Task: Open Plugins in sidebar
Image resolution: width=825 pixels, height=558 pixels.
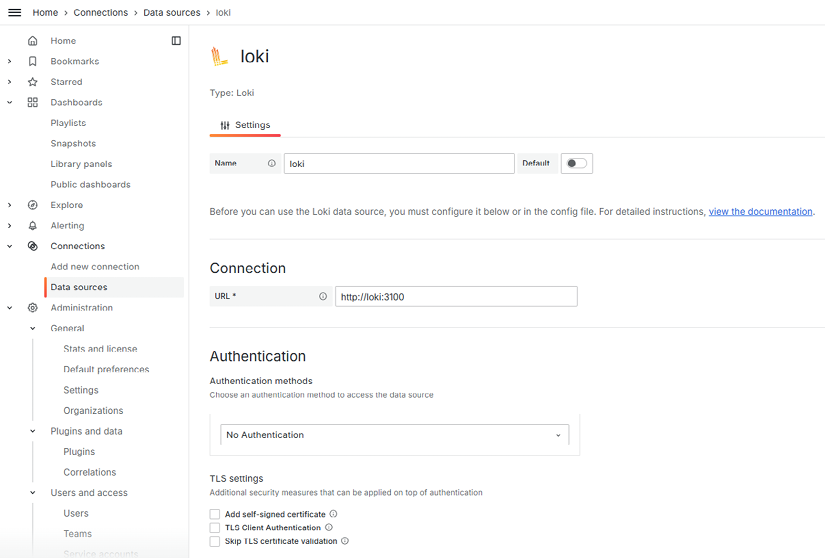Action: coord(79,451)
